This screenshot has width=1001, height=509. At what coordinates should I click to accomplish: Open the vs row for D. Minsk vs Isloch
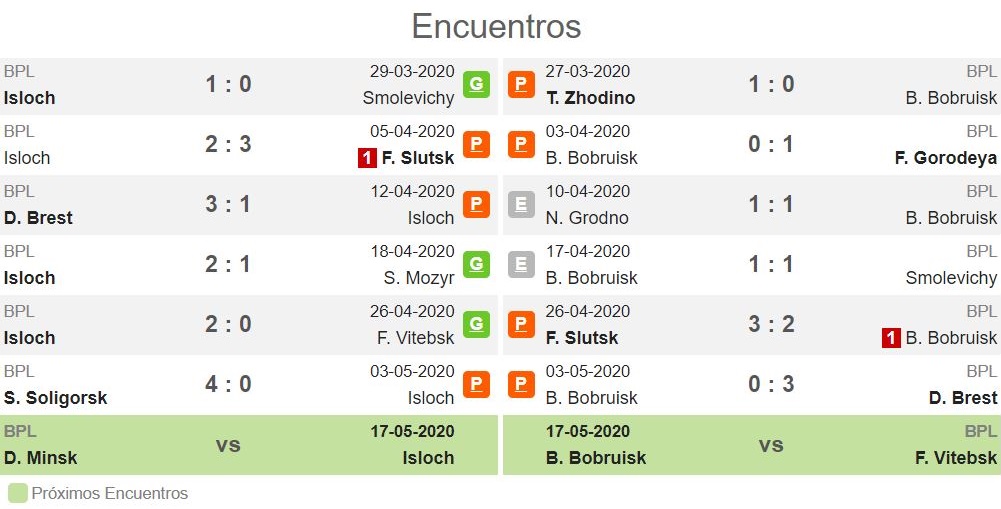(249, 445)
